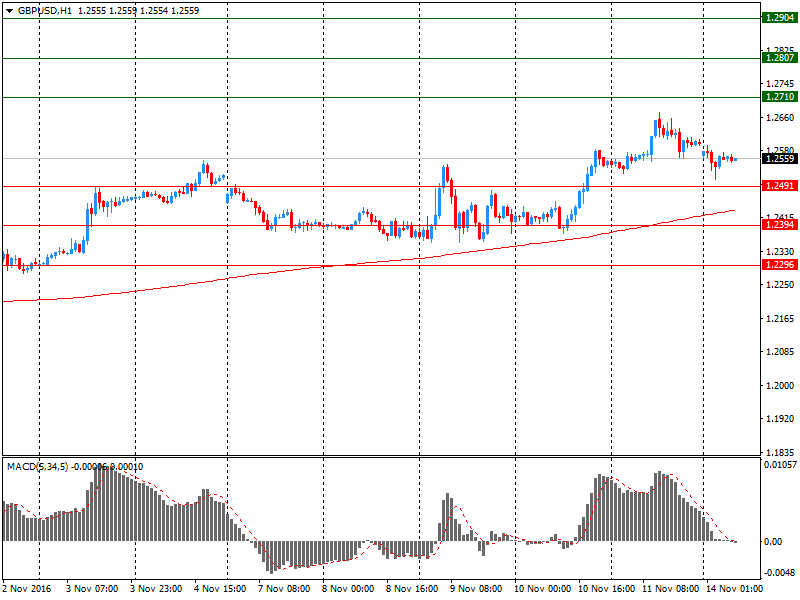Select the 14 Nov 01:00 time axis label

[x=735, y=589]
